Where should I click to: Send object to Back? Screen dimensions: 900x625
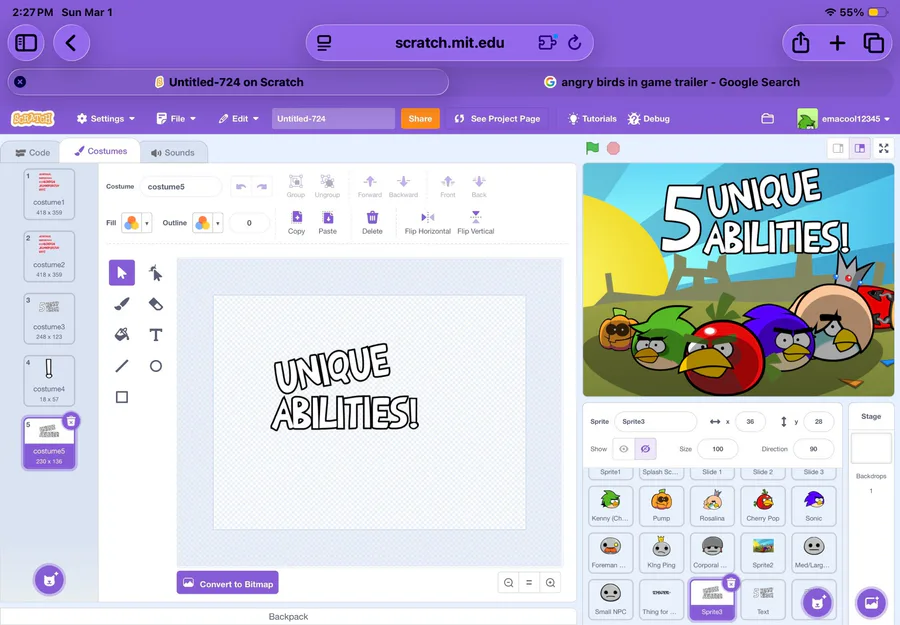tap(479, 186)
